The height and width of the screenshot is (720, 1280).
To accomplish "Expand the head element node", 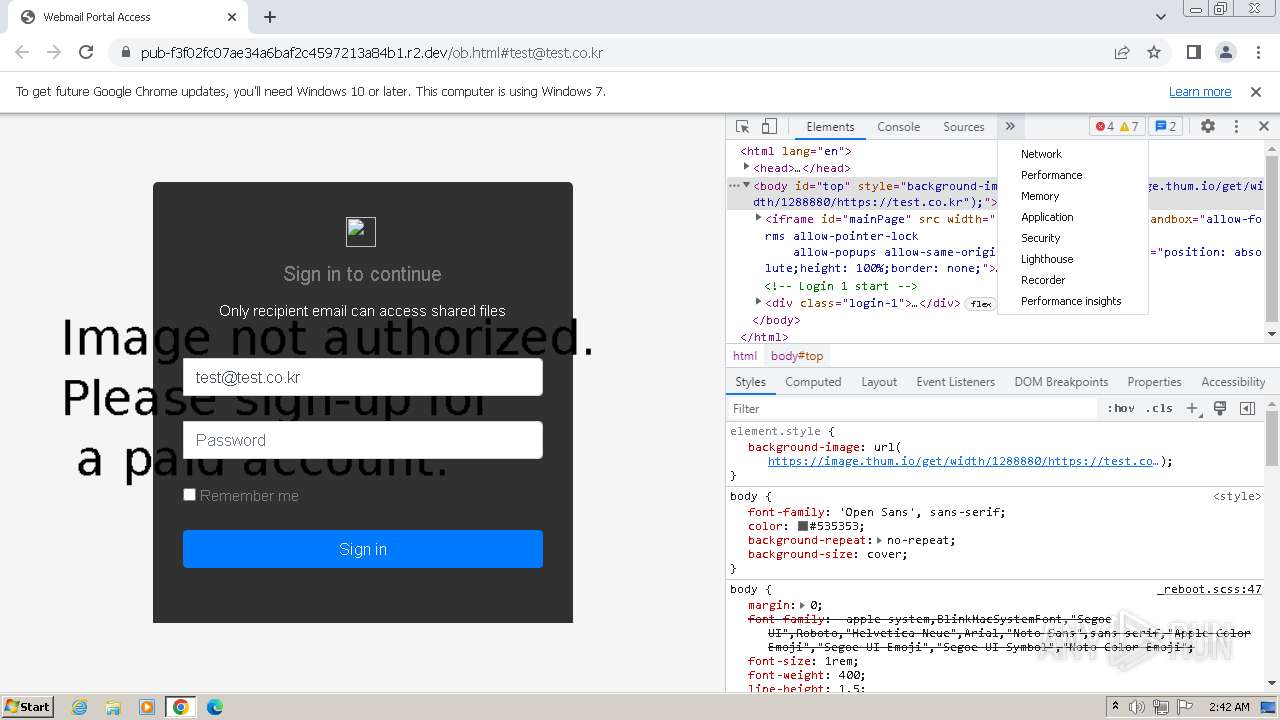I will 746,167.
